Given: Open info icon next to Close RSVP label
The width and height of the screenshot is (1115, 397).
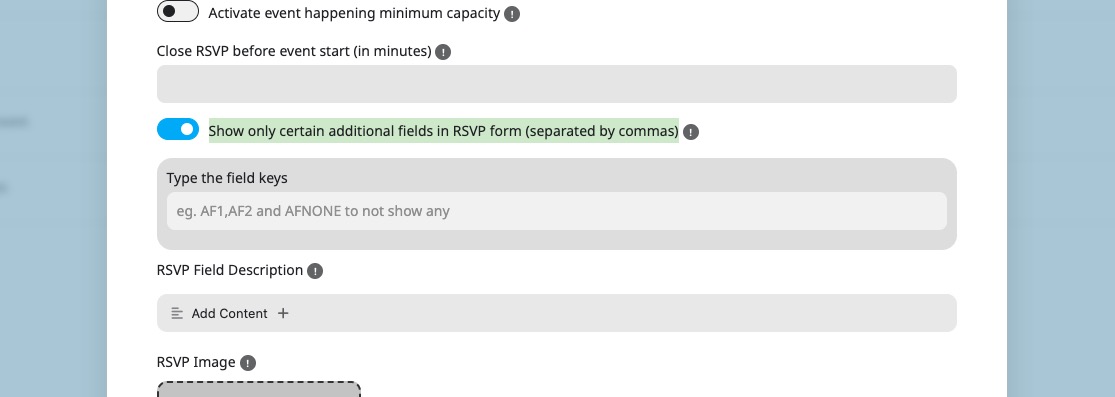Looking at the screenshot, I should coord(443,52).
